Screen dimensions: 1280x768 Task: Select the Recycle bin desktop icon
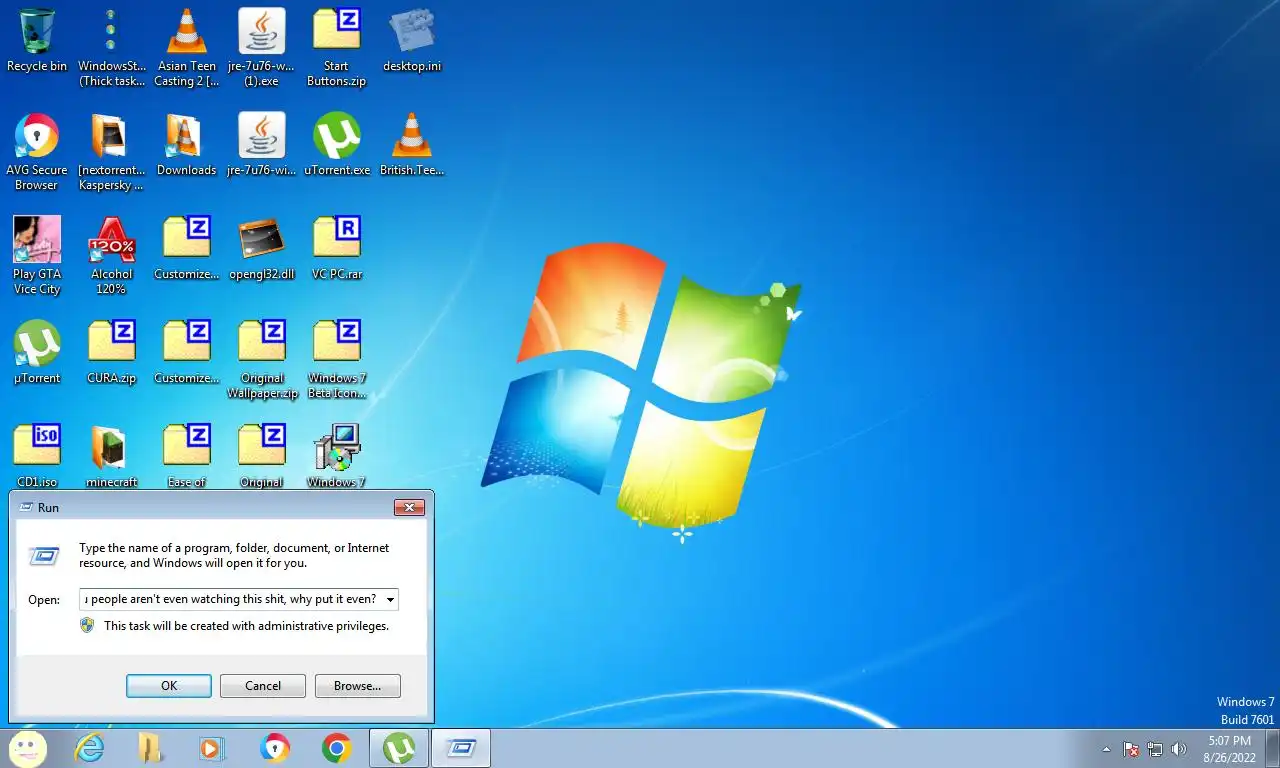[x=37, y=40]
